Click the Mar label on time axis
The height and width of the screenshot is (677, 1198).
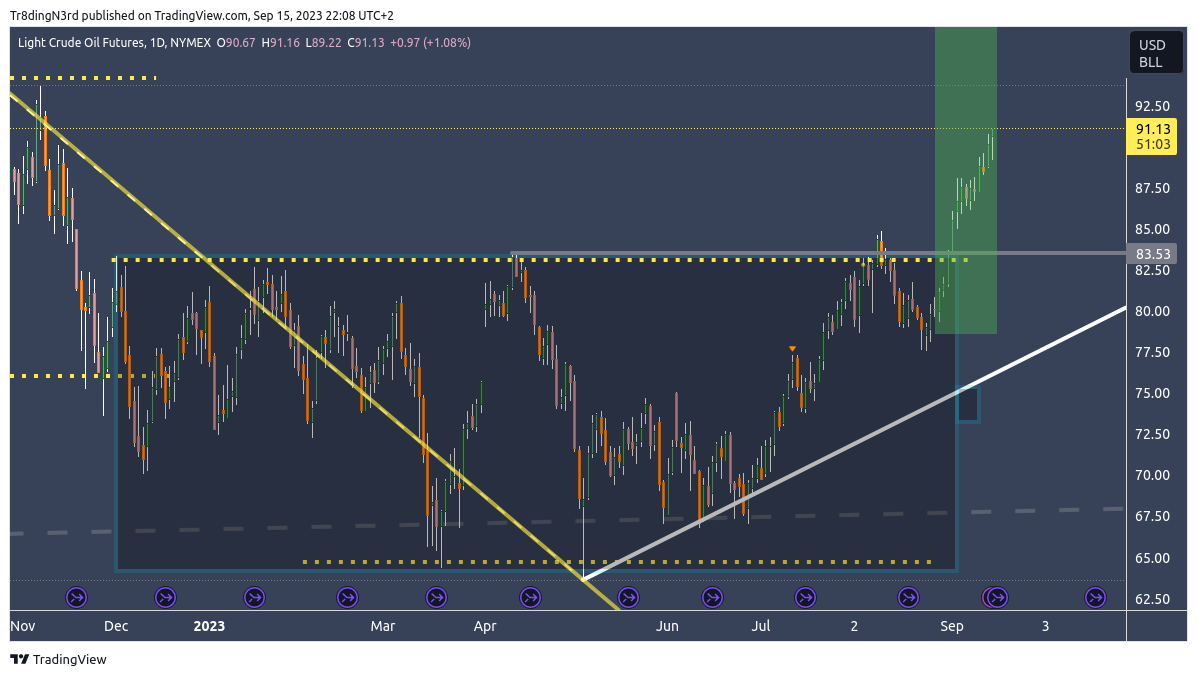pos(383,627)
